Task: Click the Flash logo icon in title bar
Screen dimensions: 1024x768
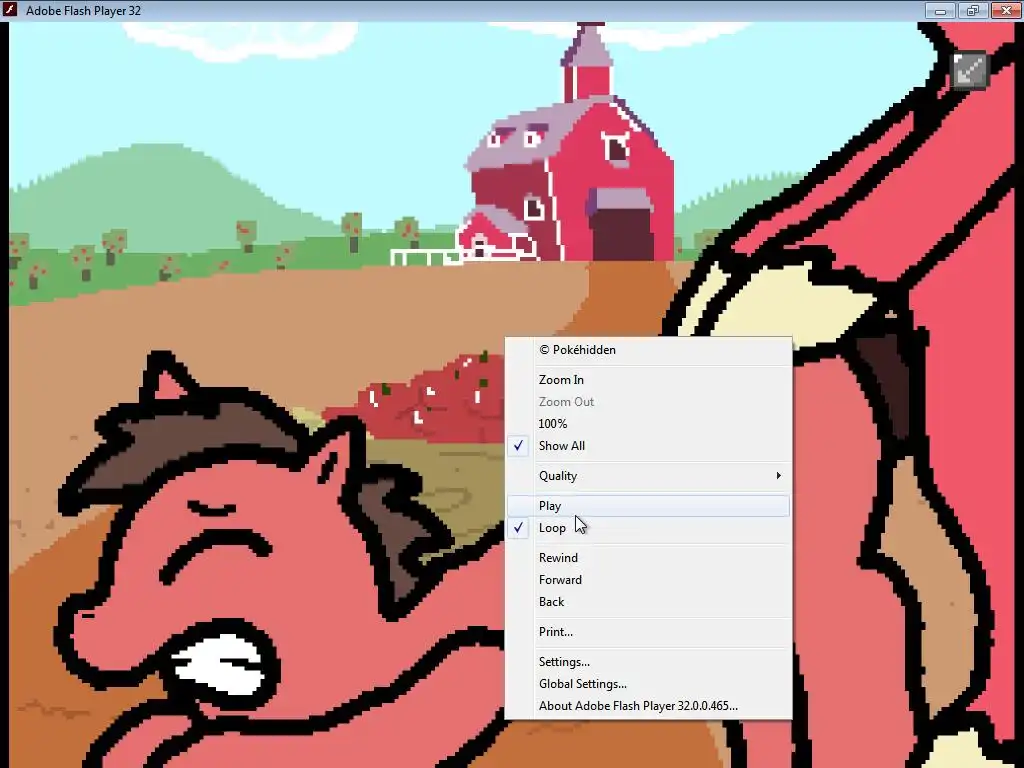Action: tap(10, 10)
